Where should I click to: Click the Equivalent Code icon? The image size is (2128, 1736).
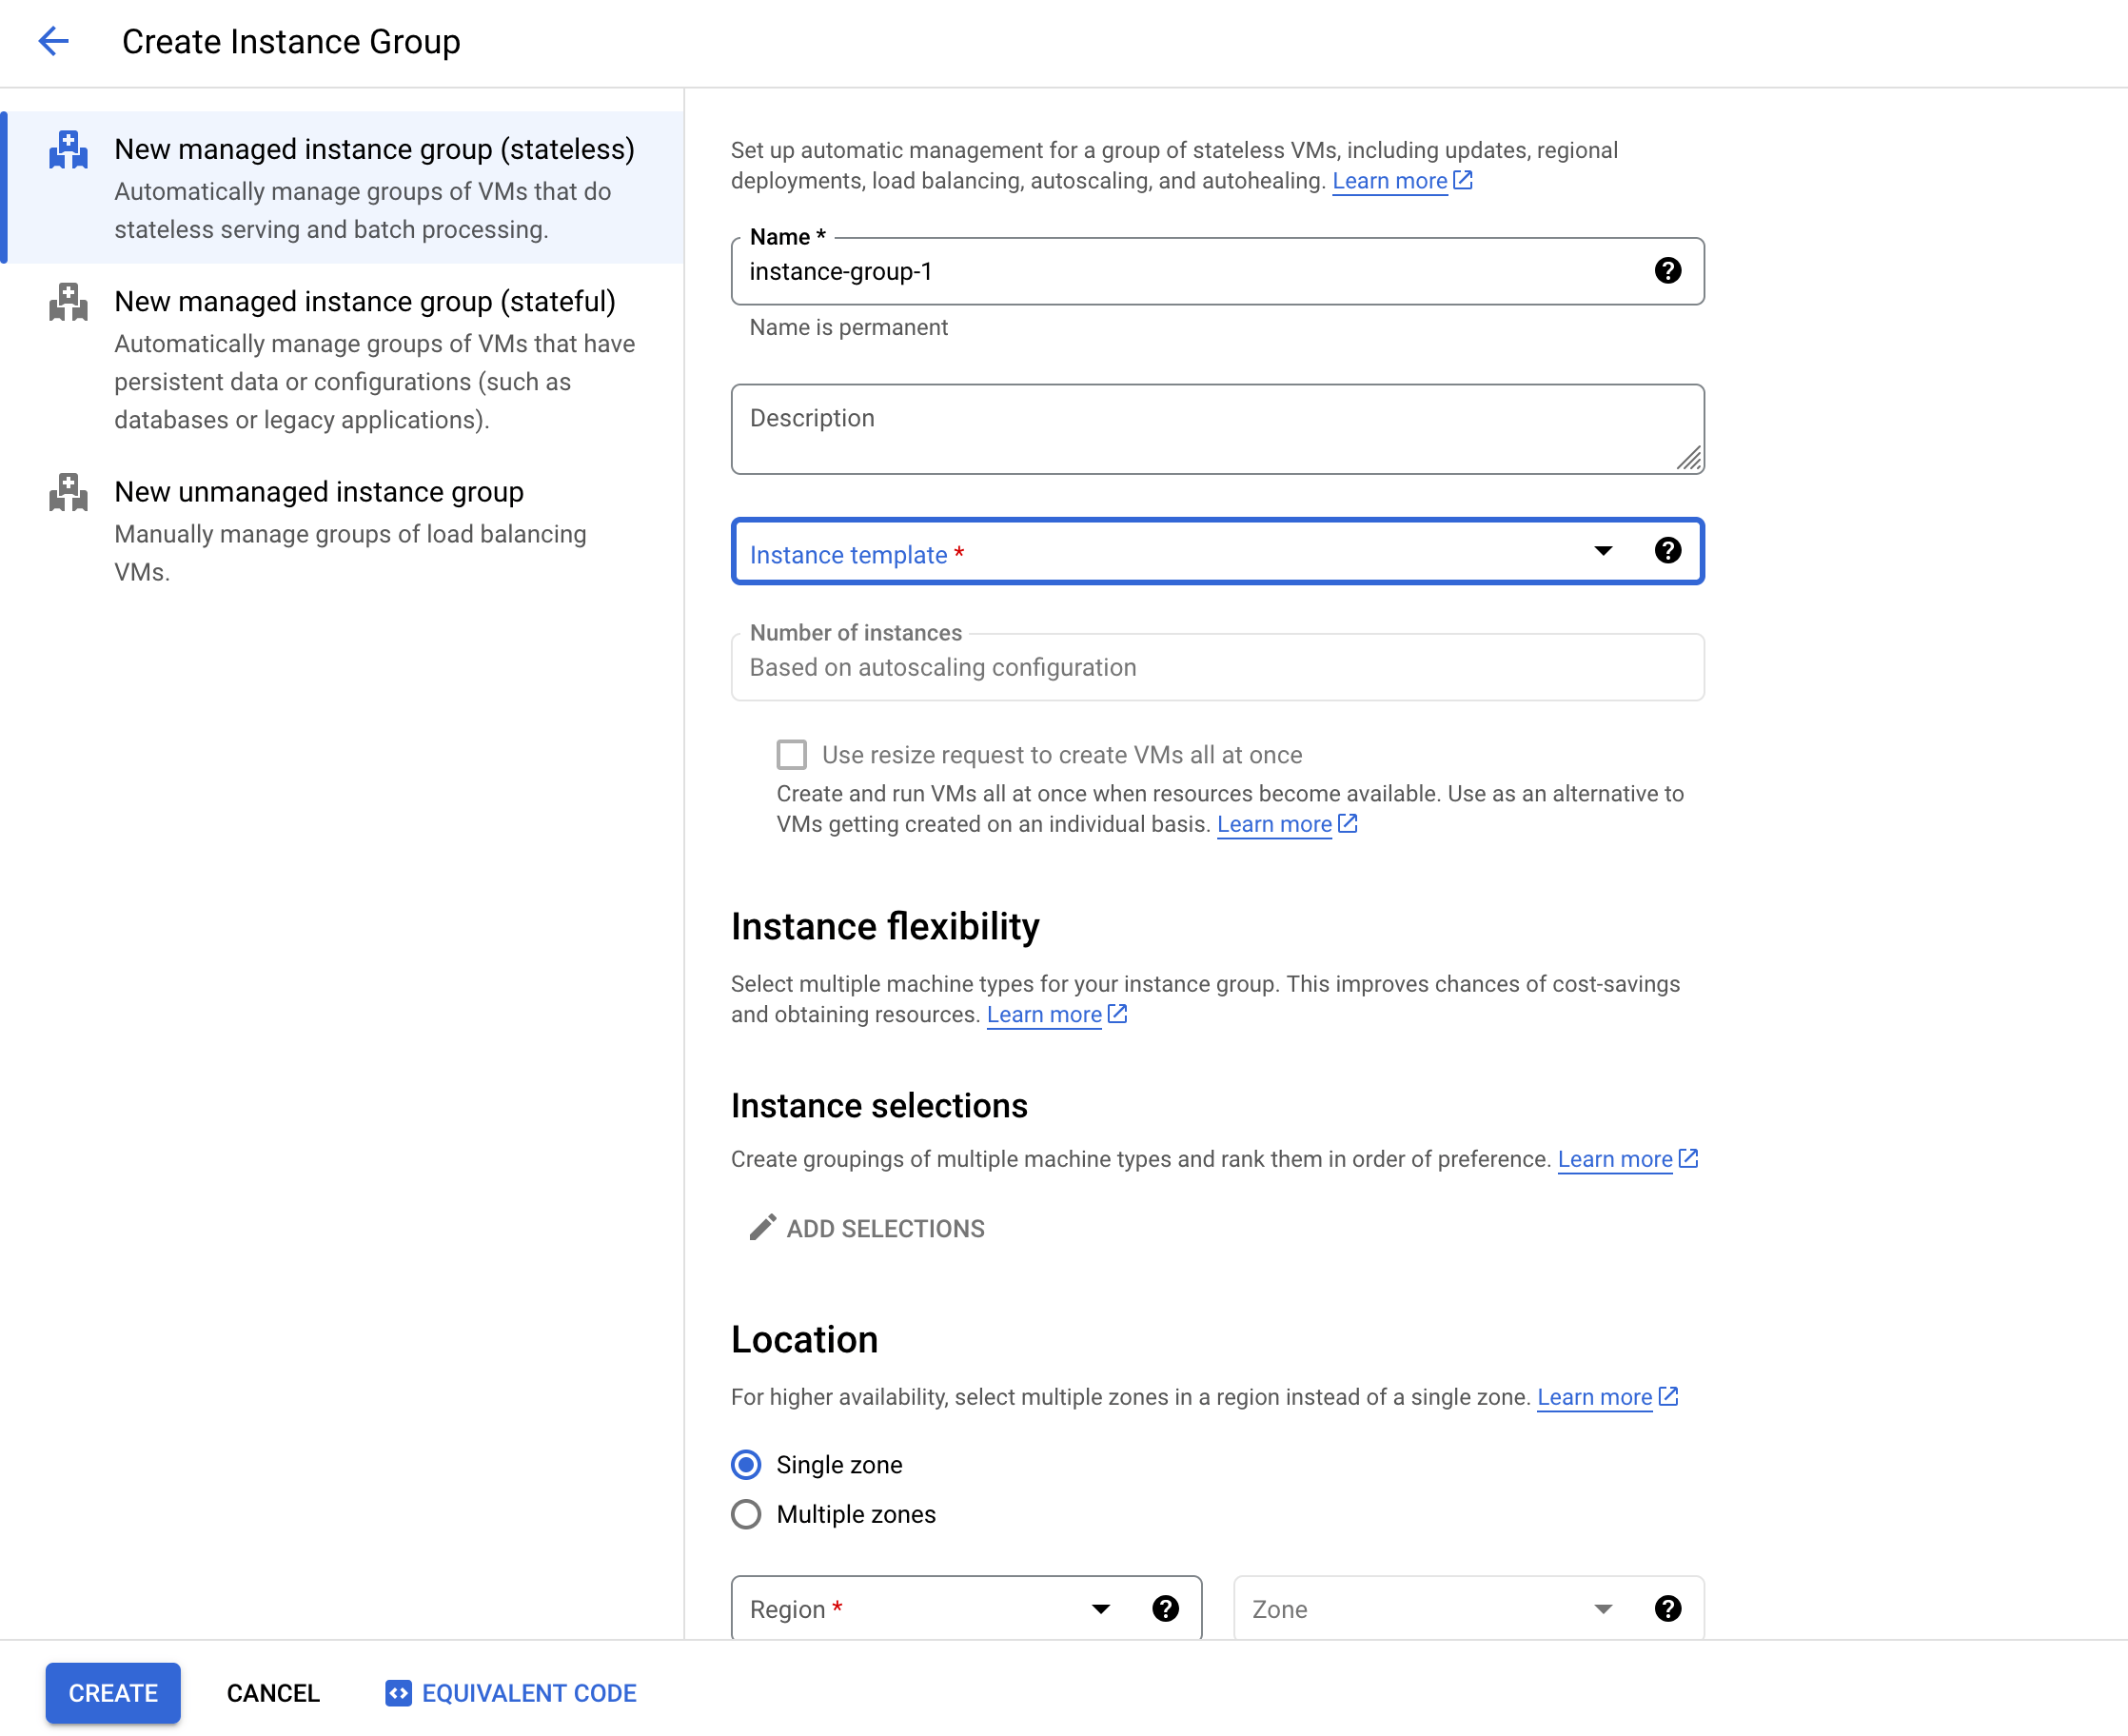point(398,1693)
